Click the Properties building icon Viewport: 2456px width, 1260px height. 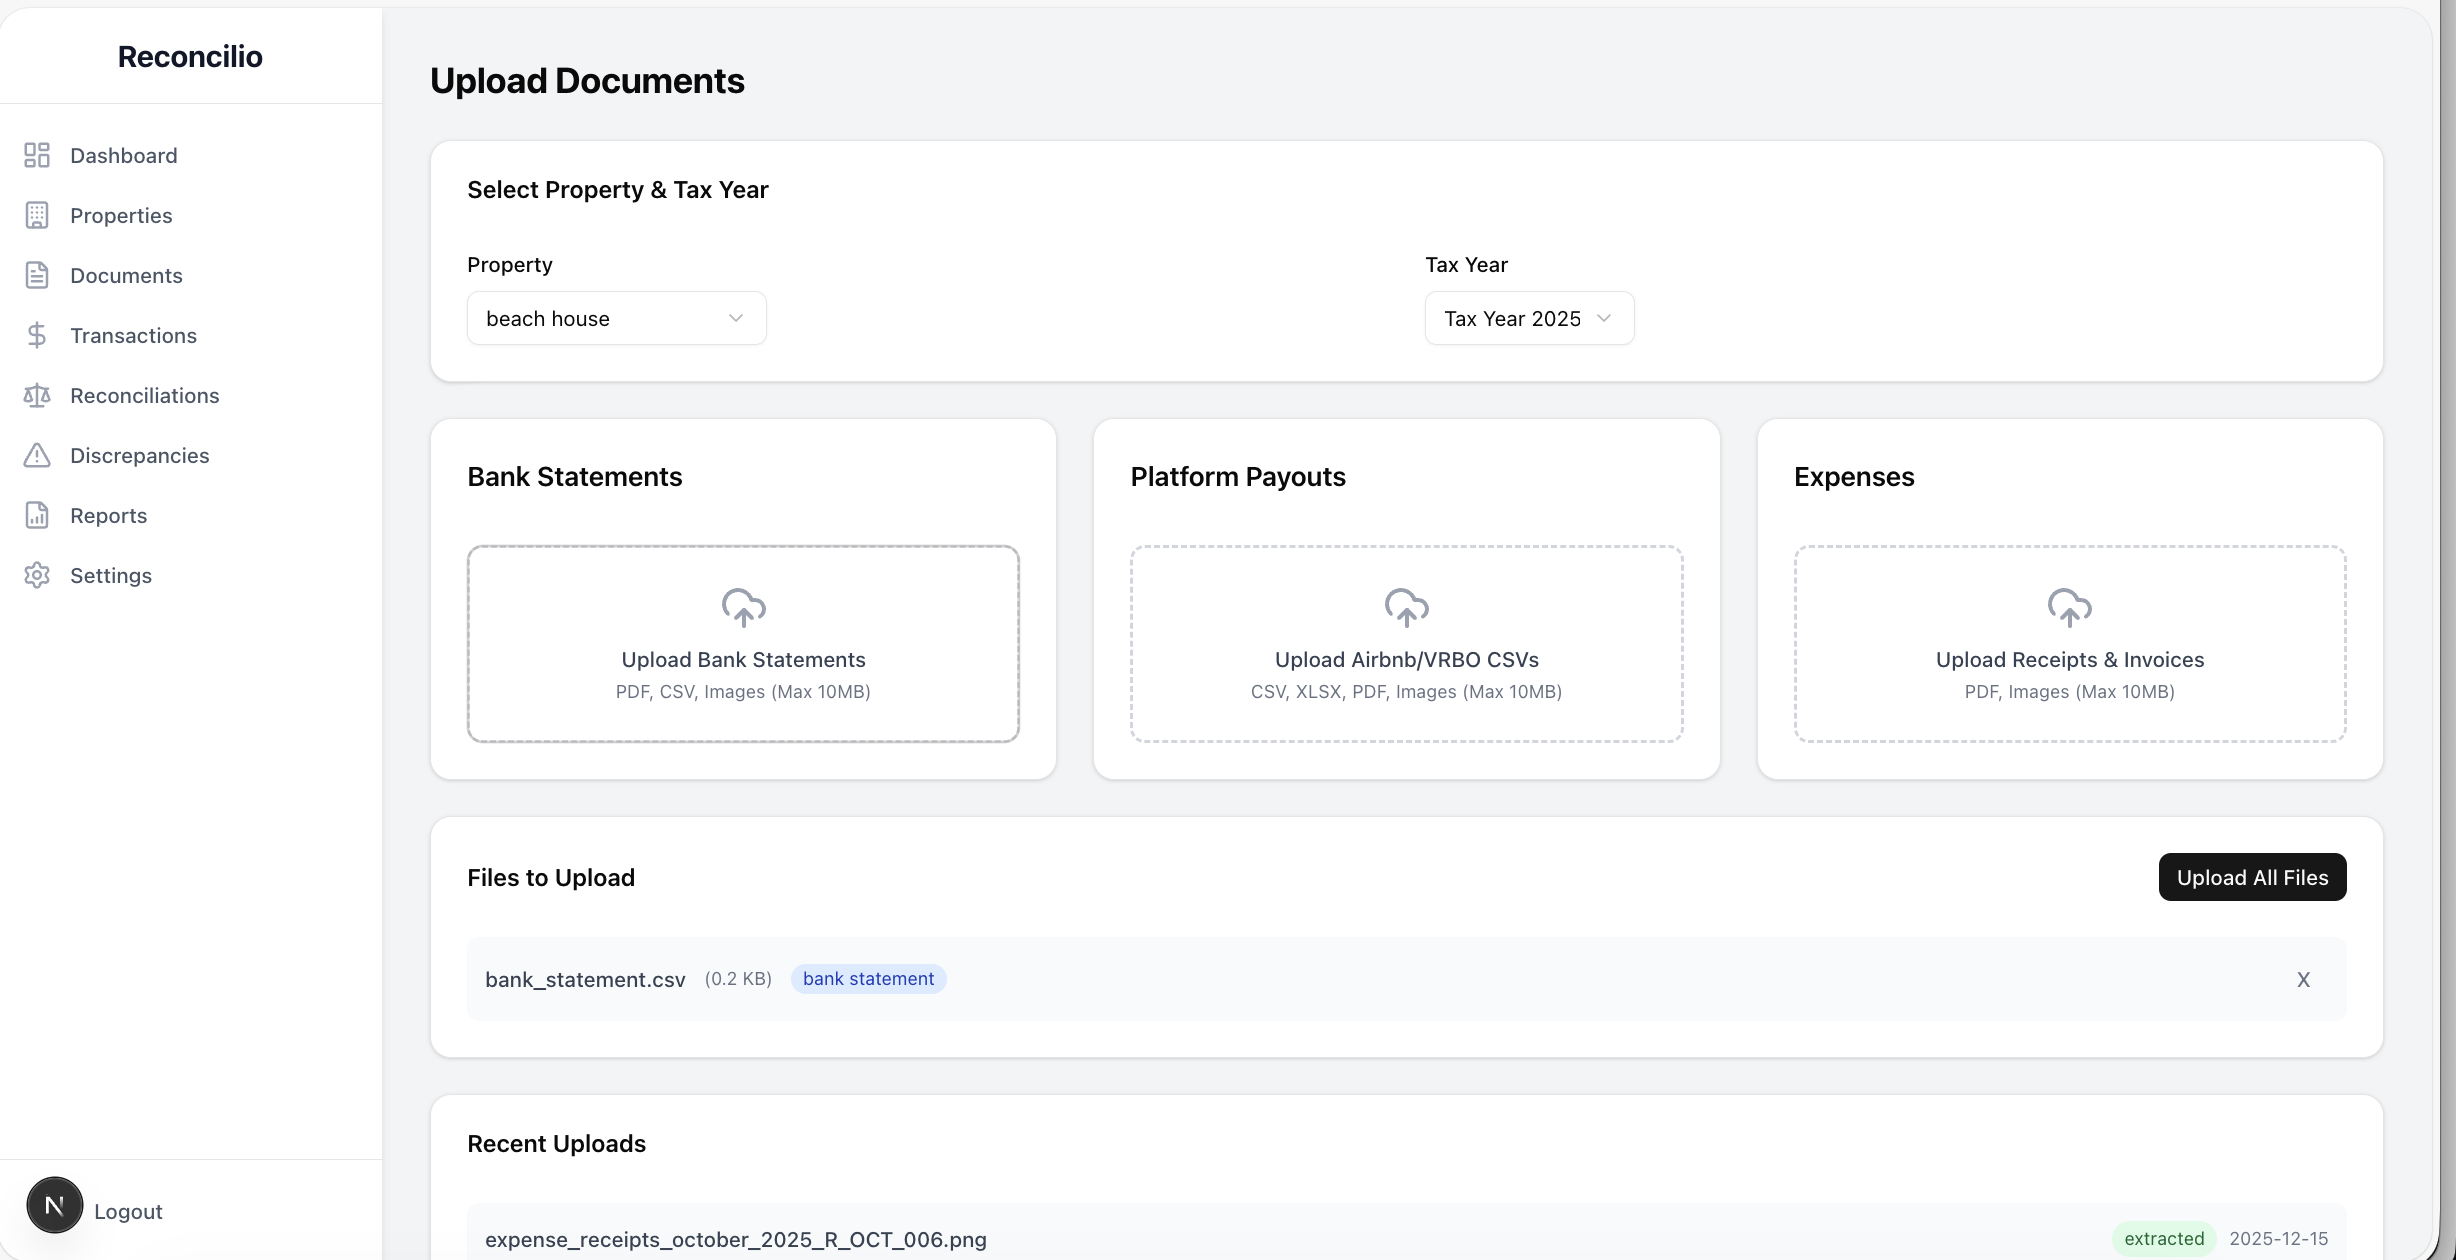coord(37,215)
